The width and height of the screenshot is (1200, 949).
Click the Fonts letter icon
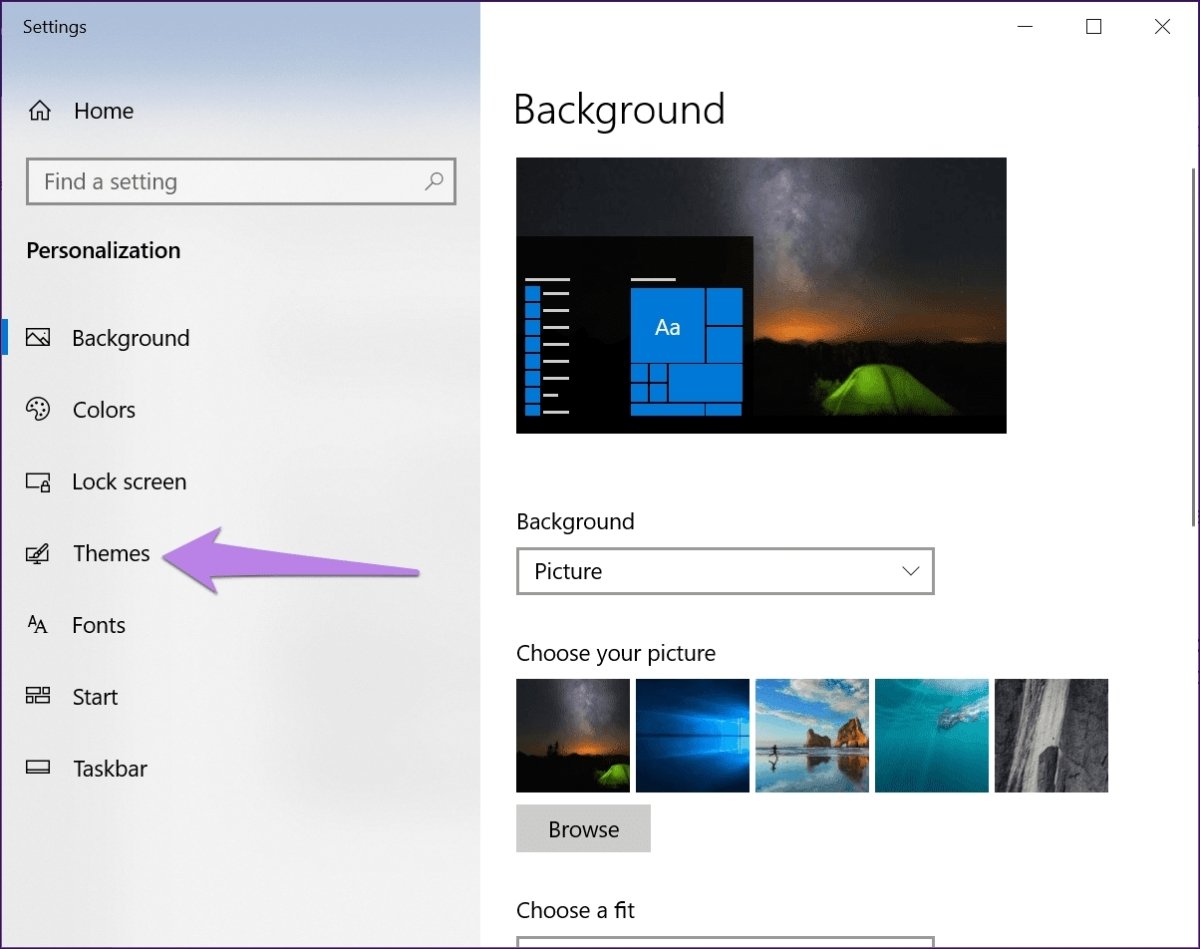[x=38, y=625]
